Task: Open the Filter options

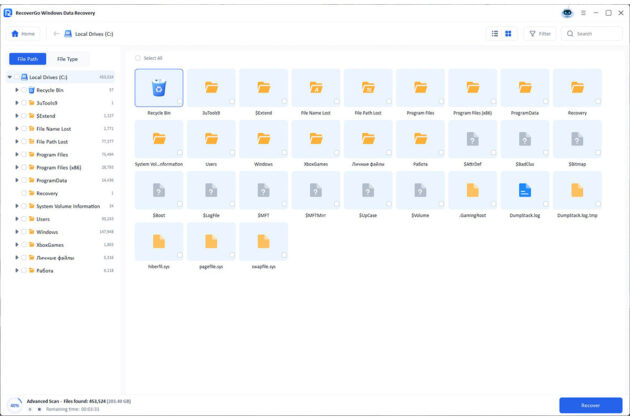Action: (x=540, y=34)
